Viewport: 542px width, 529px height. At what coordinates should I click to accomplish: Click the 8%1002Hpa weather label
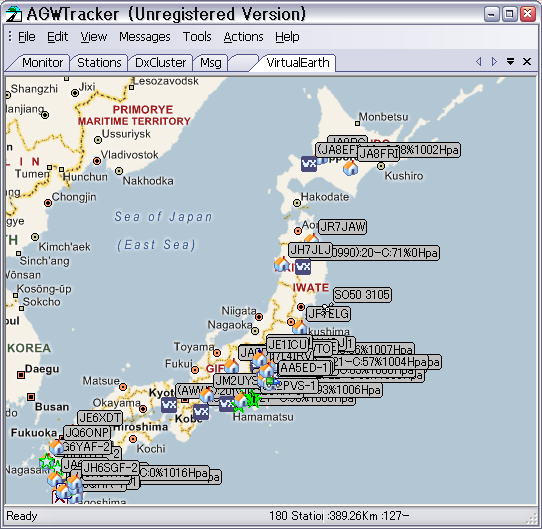(x=430, y=150)
